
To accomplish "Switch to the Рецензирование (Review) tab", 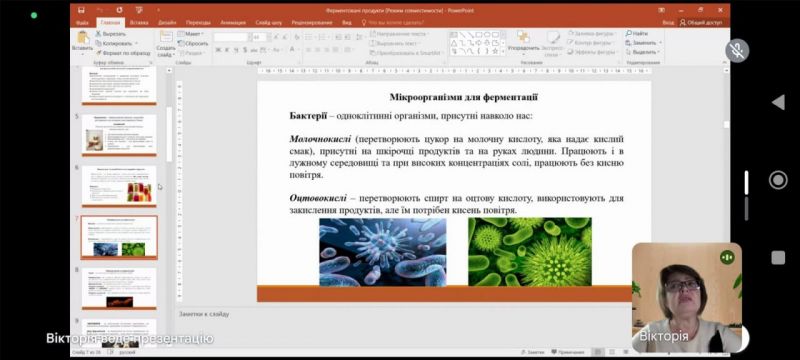I will 312,23.
